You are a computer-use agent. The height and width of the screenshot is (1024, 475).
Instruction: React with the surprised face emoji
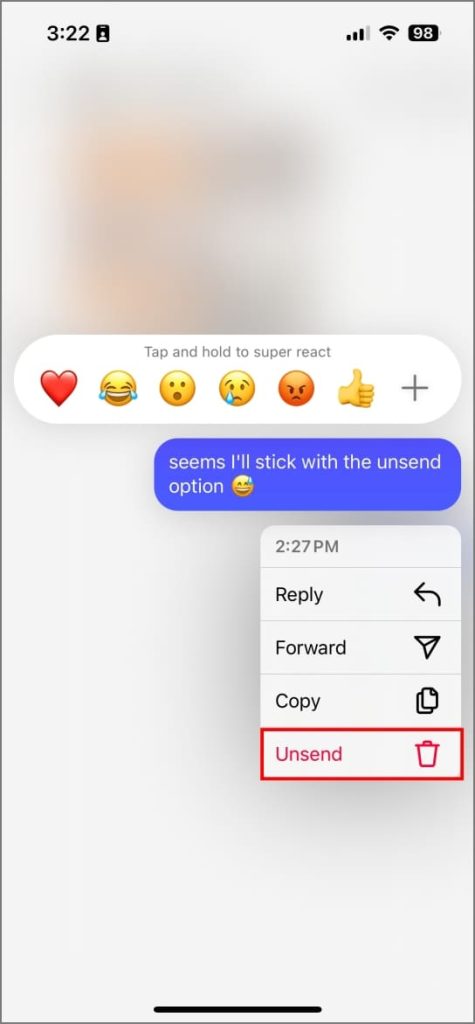point(177,389)
